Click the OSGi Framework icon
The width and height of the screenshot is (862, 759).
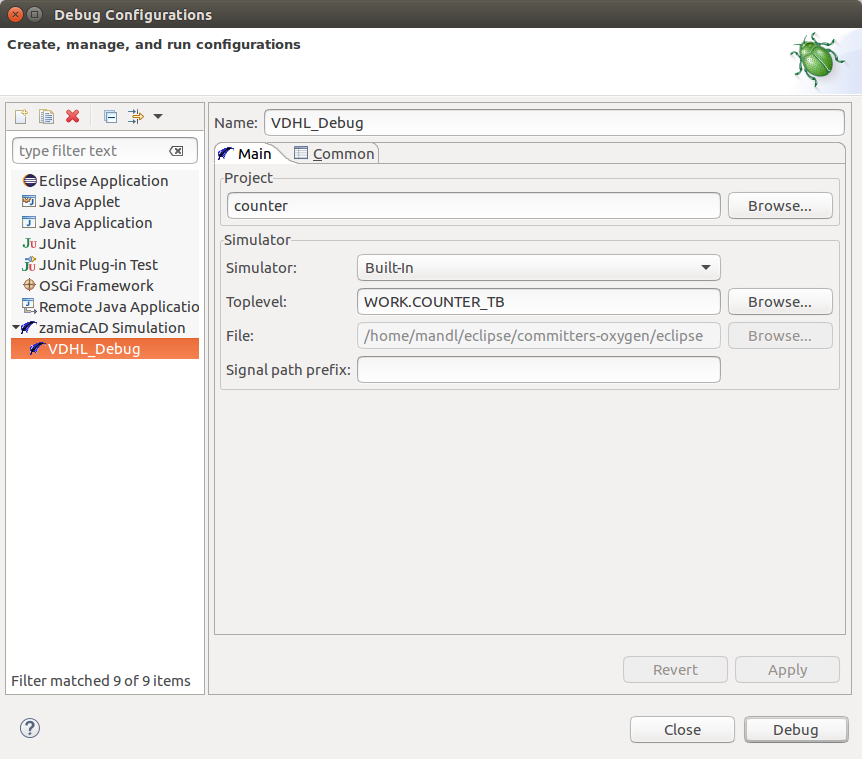(x=29, y=285)
